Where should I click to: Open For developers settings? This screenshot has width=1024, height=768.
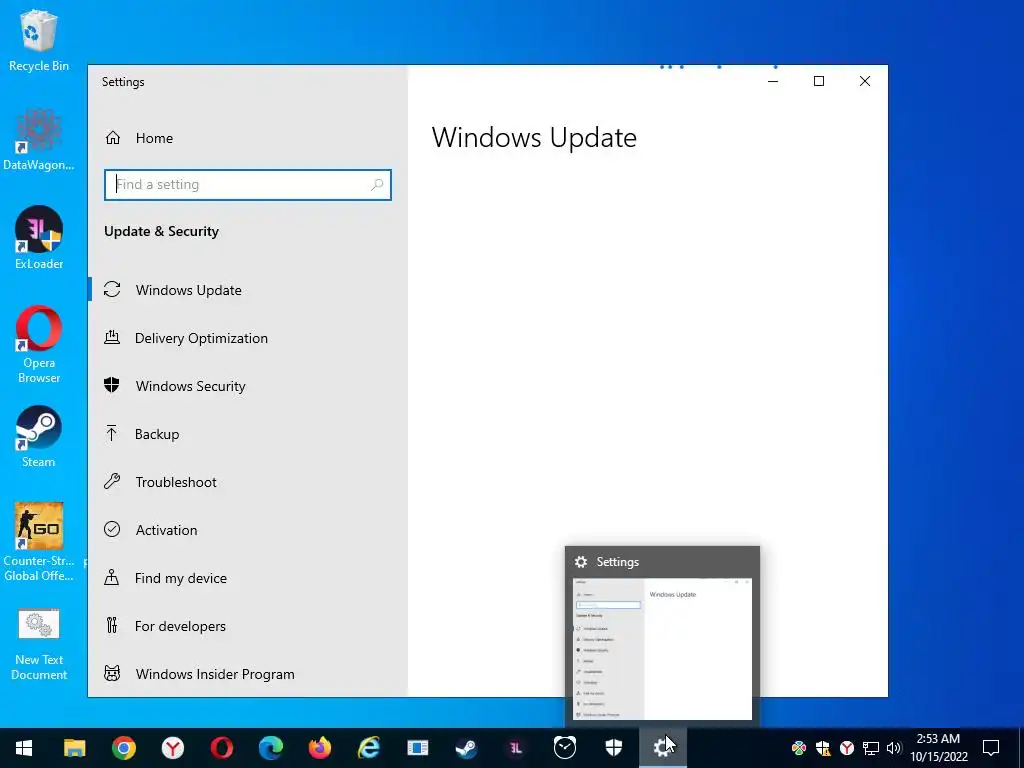(248, 626)
